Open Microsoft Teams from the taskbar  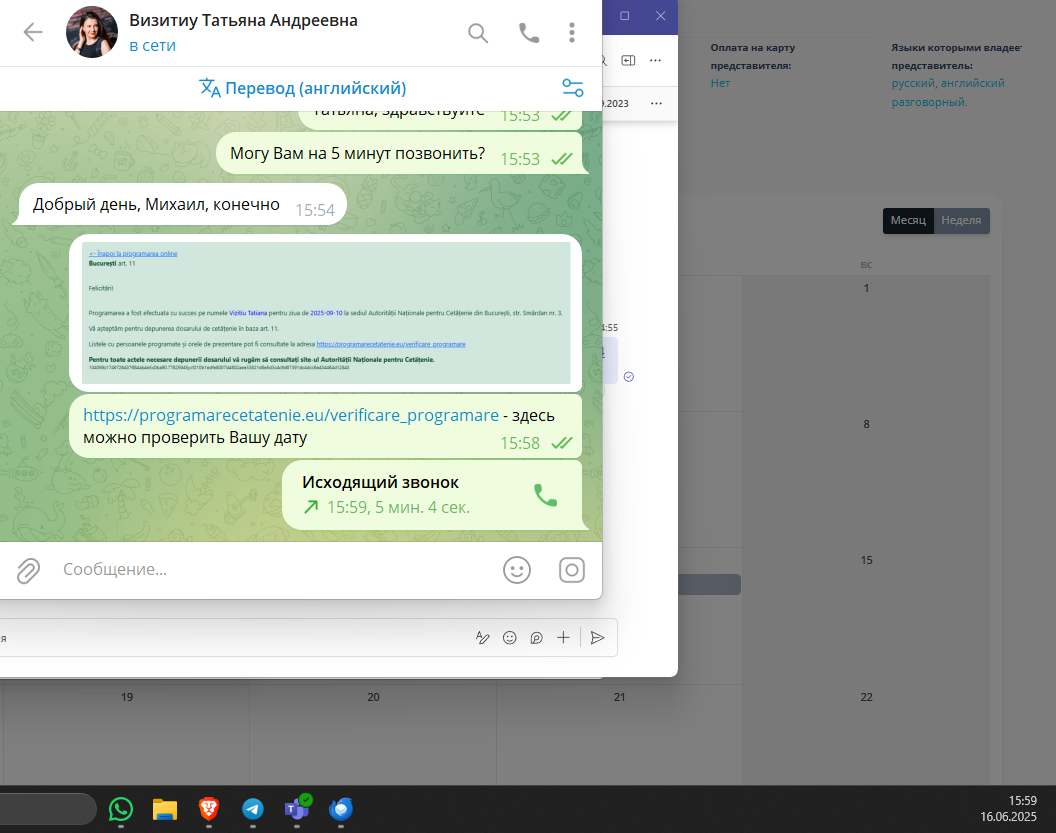(x=297, y=808)
